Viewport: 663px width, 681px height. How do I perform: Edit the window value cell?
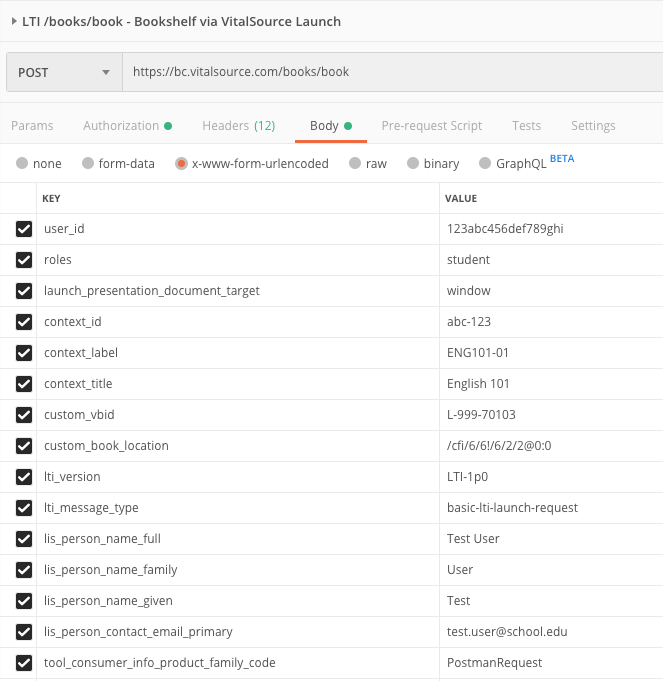551,291
